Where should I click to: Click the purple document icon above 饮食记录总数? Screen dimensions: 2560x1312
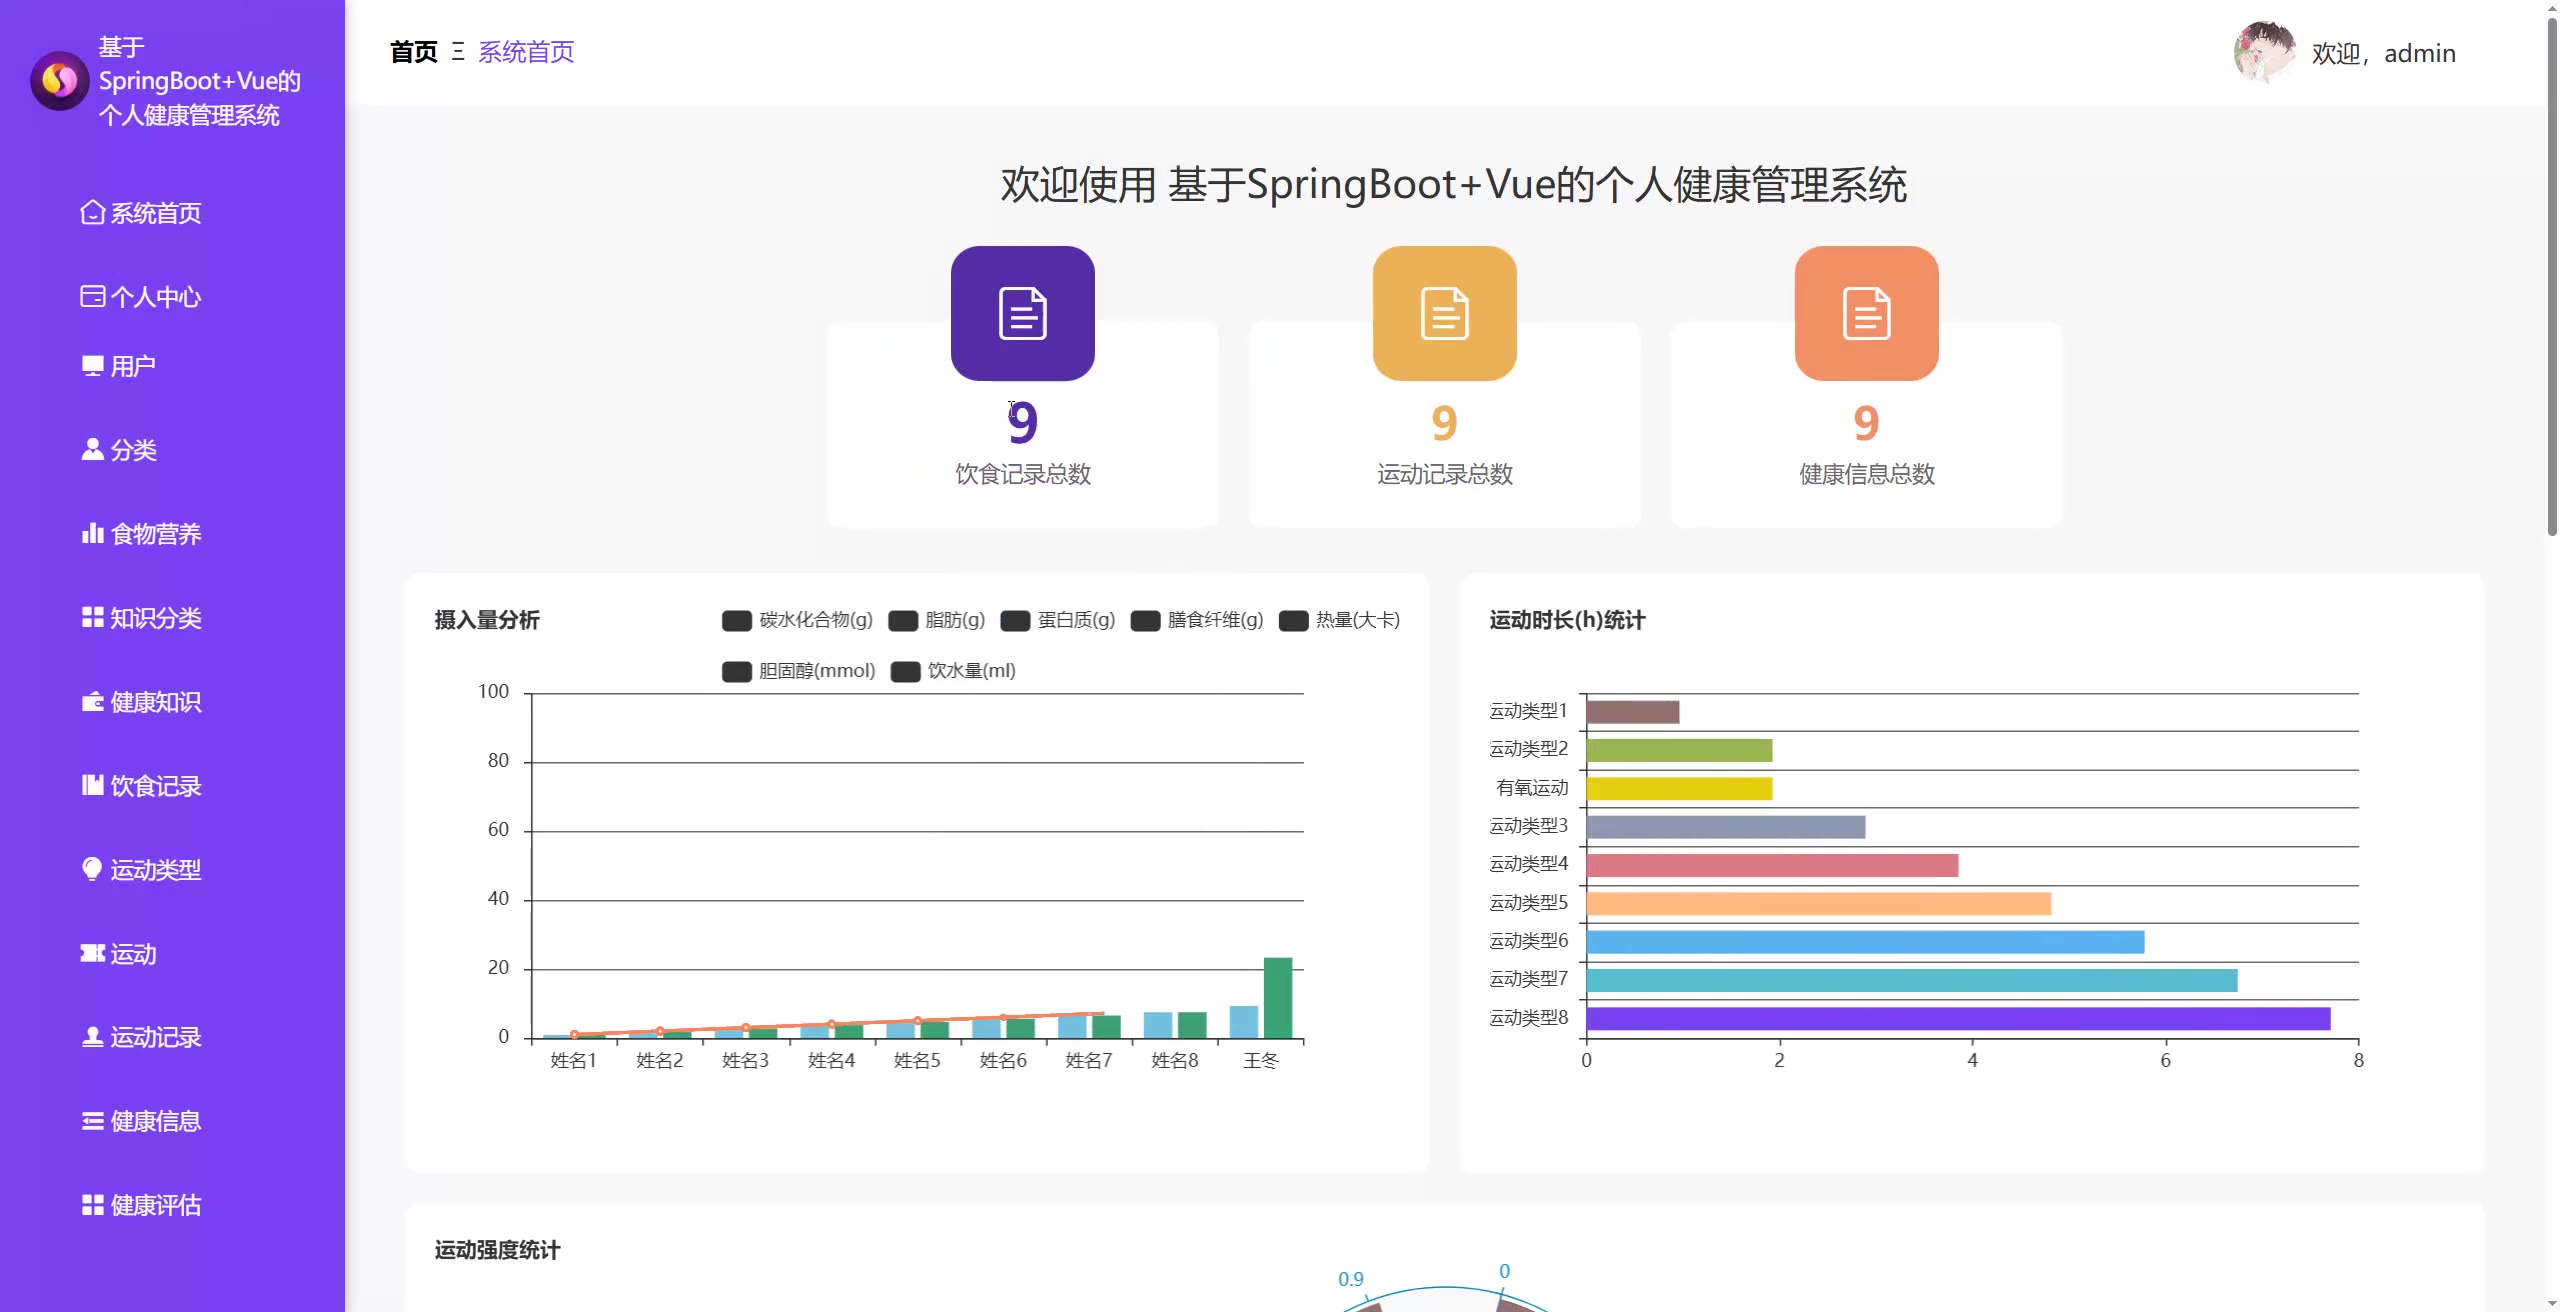[x=1022, y=314]
